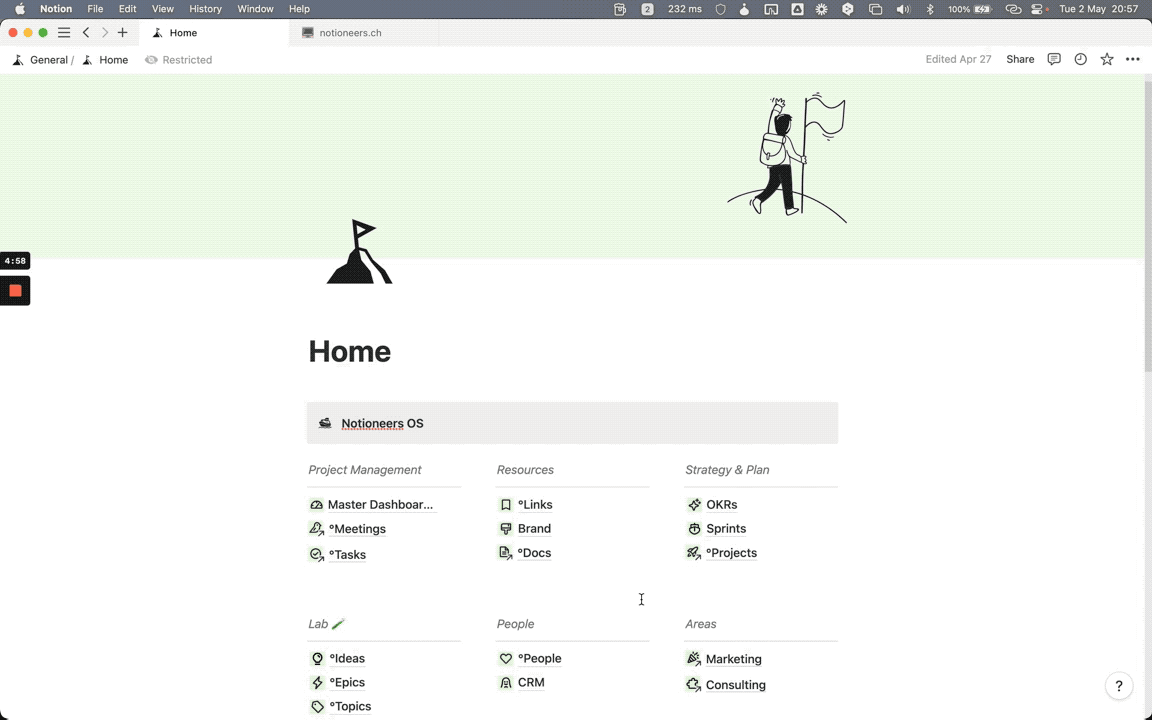Click the lightning bolt icon beside °Epics
This screenshot has height=720, width=1152.
(317, 683)
